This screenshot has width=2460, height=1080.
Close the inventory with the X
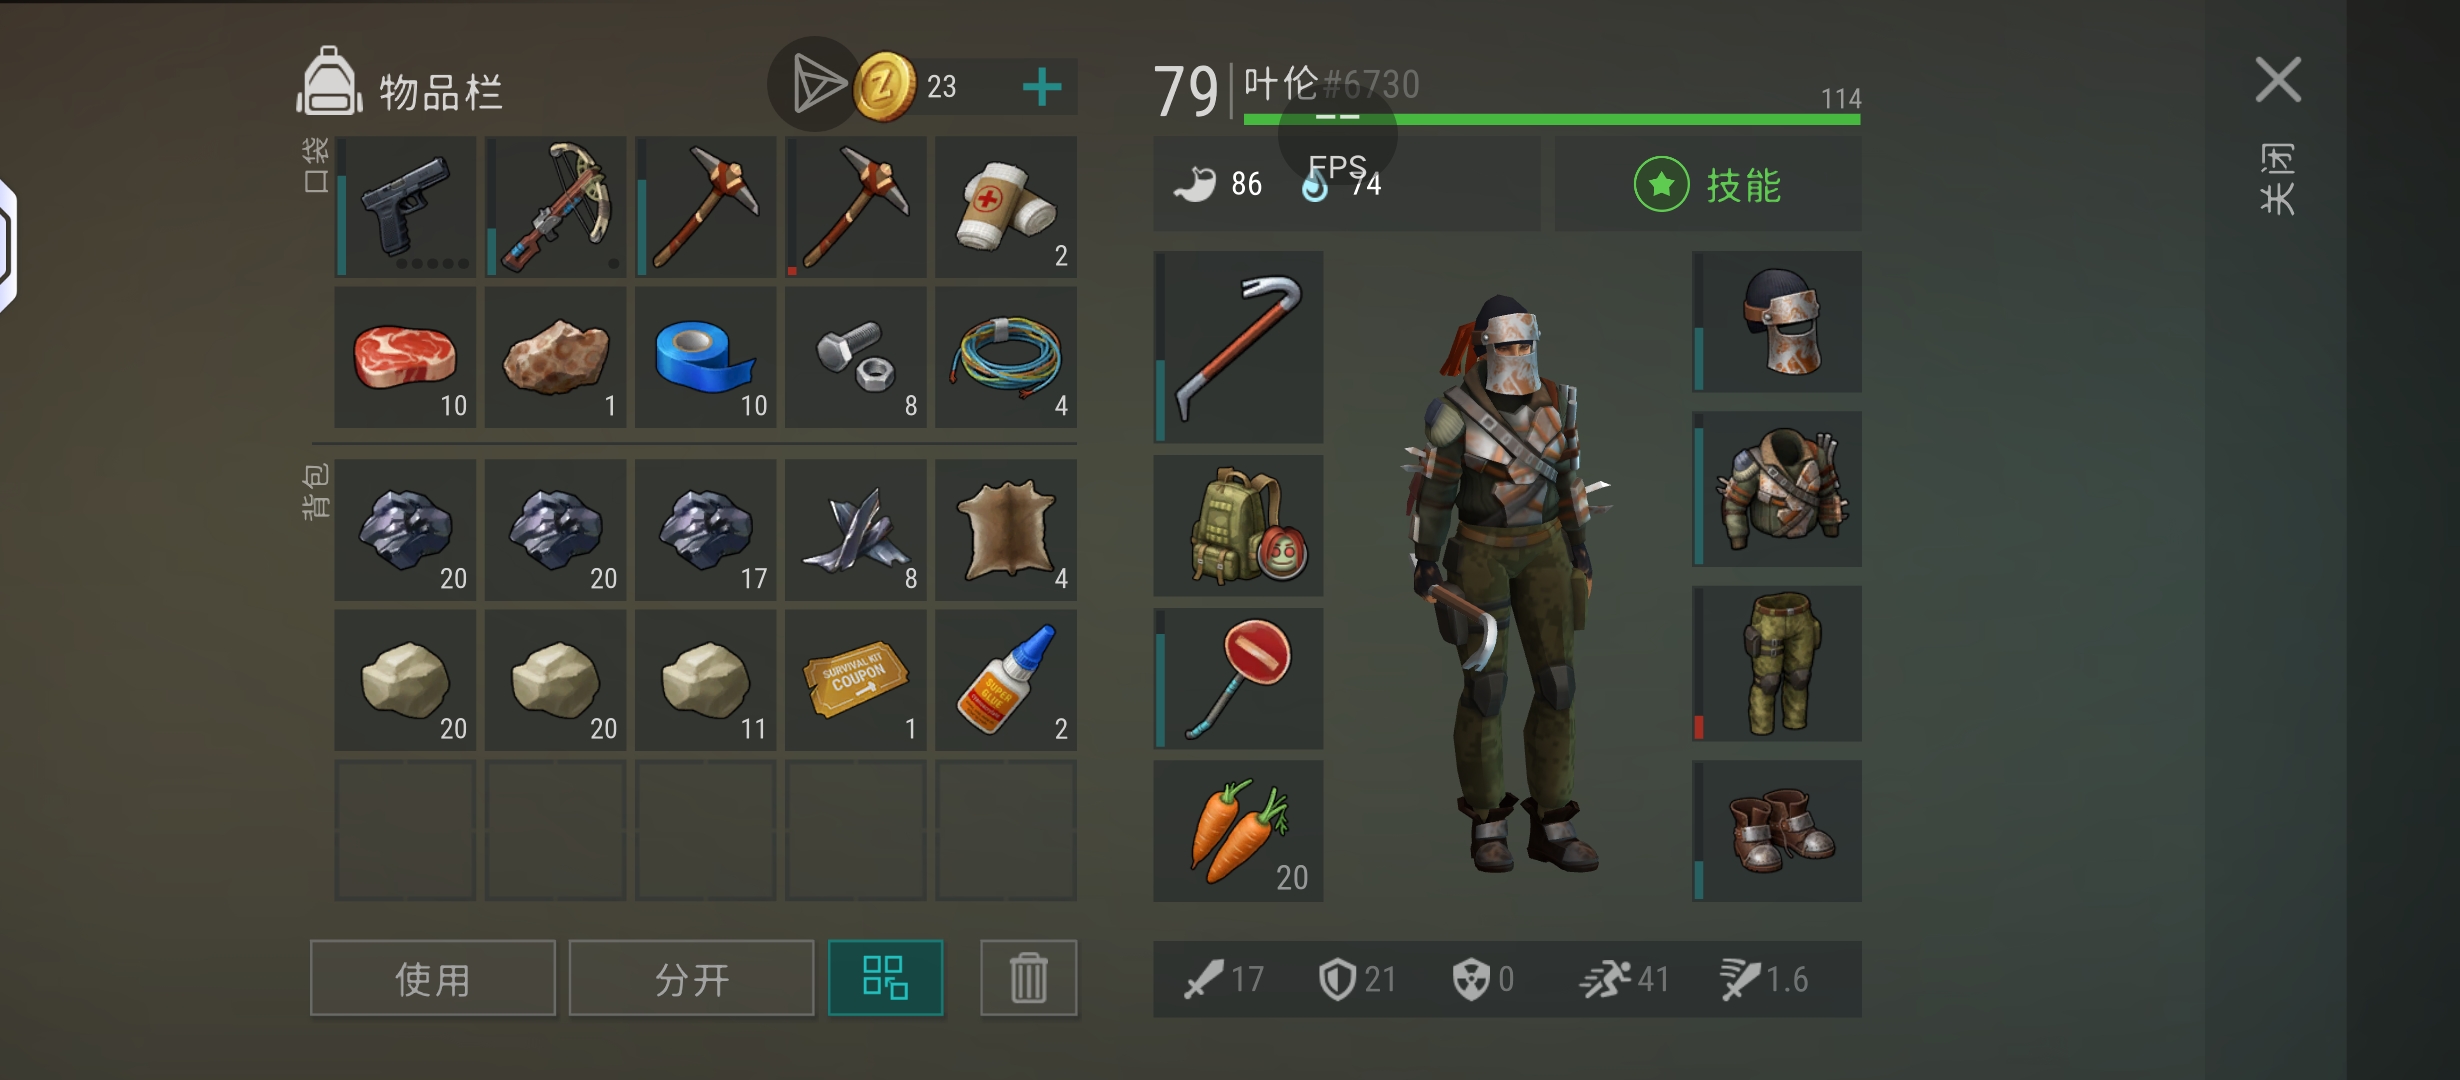click(2278, 80)
